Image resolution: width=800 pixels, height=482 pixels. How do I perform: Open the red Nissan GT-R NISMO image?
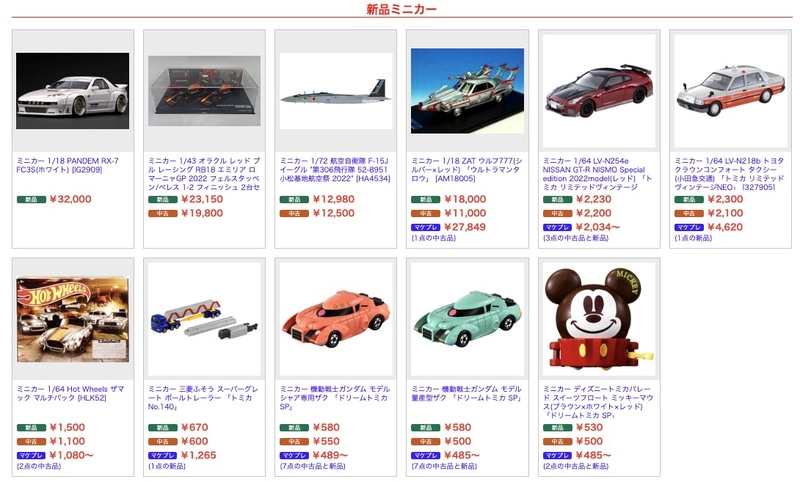(599, 91)
